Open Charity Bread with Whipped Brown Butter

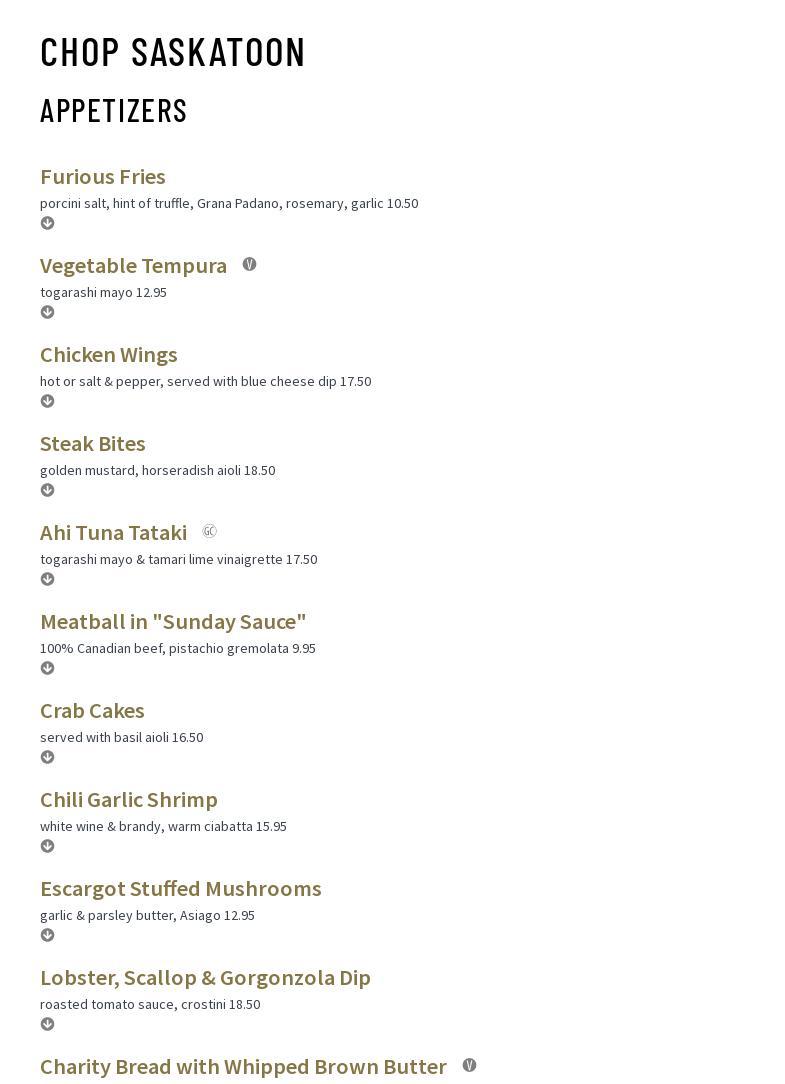tap(243, 1067)
